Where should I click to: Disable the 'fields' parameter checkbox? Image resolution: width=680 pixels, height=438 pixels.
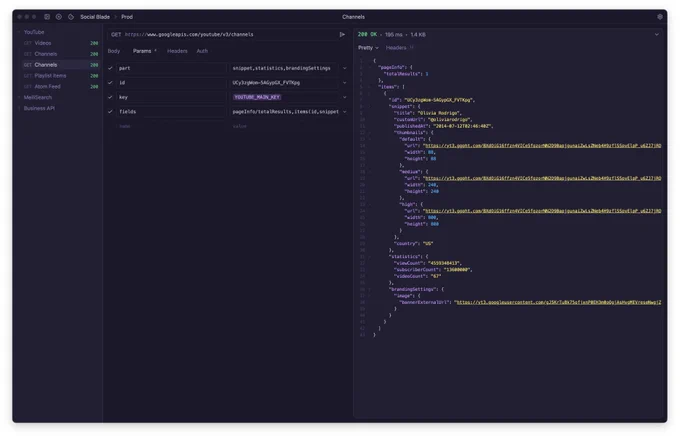(110, 111)
